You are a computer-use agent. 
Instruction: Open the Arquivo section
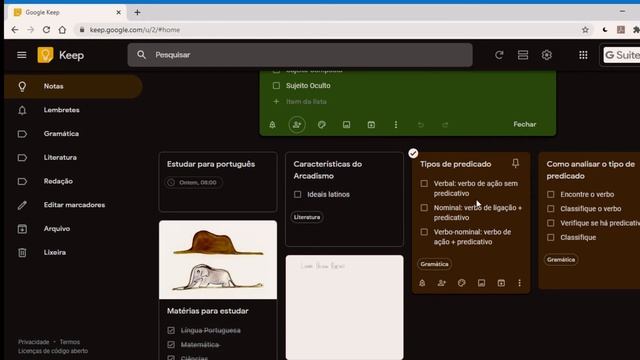point(73,229)
